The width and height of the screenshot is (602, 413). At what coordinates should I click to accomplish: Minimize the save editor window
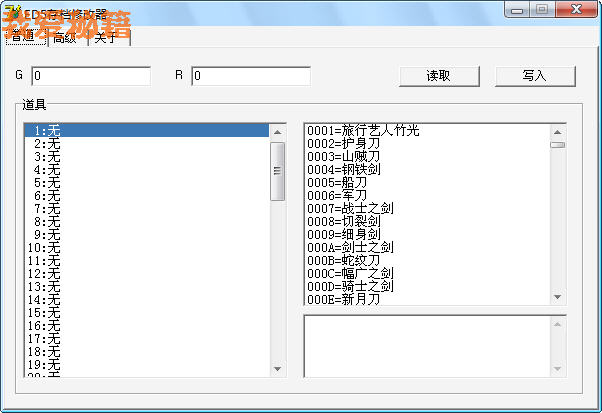coord(517,9)
